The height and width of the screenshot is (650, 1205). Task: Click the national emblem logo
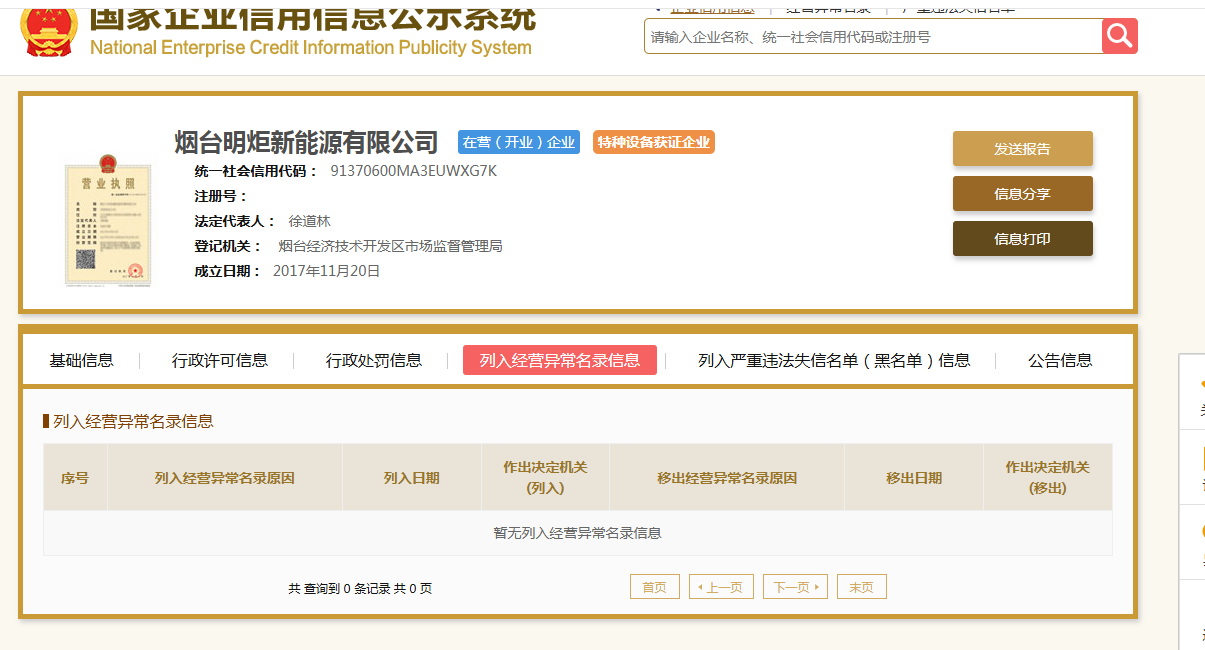49,29
